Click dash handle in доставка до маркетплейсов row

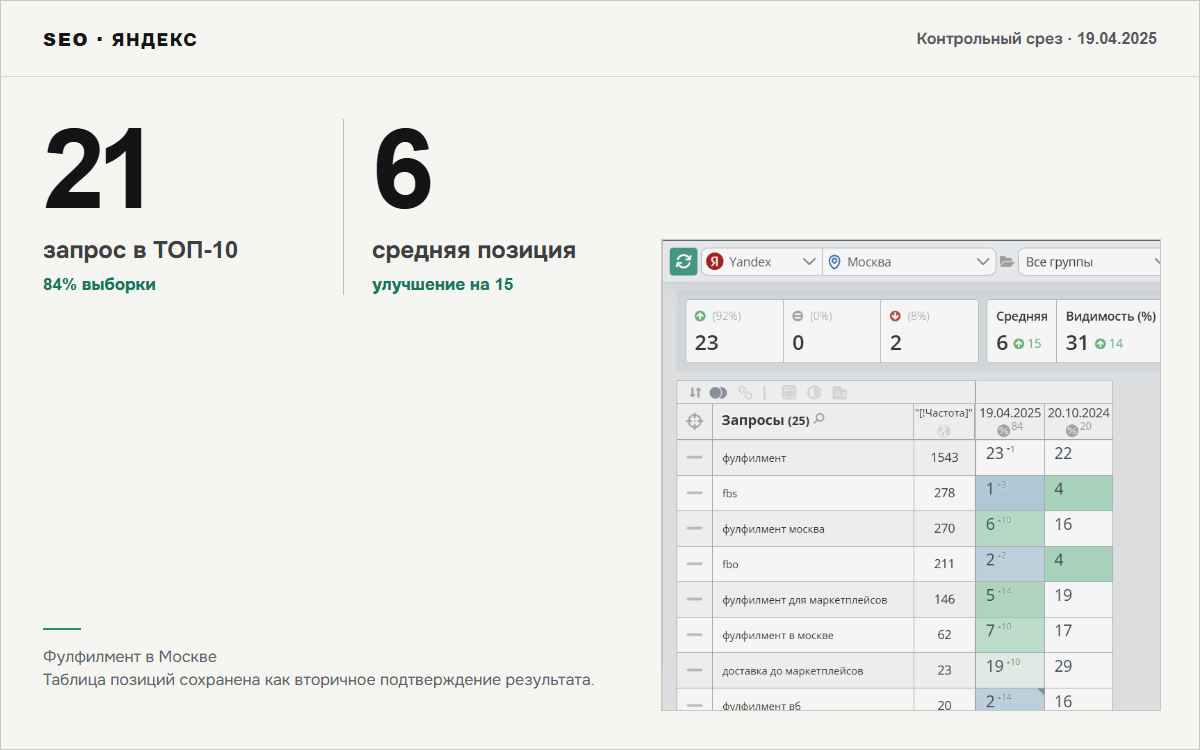[695, 671]
